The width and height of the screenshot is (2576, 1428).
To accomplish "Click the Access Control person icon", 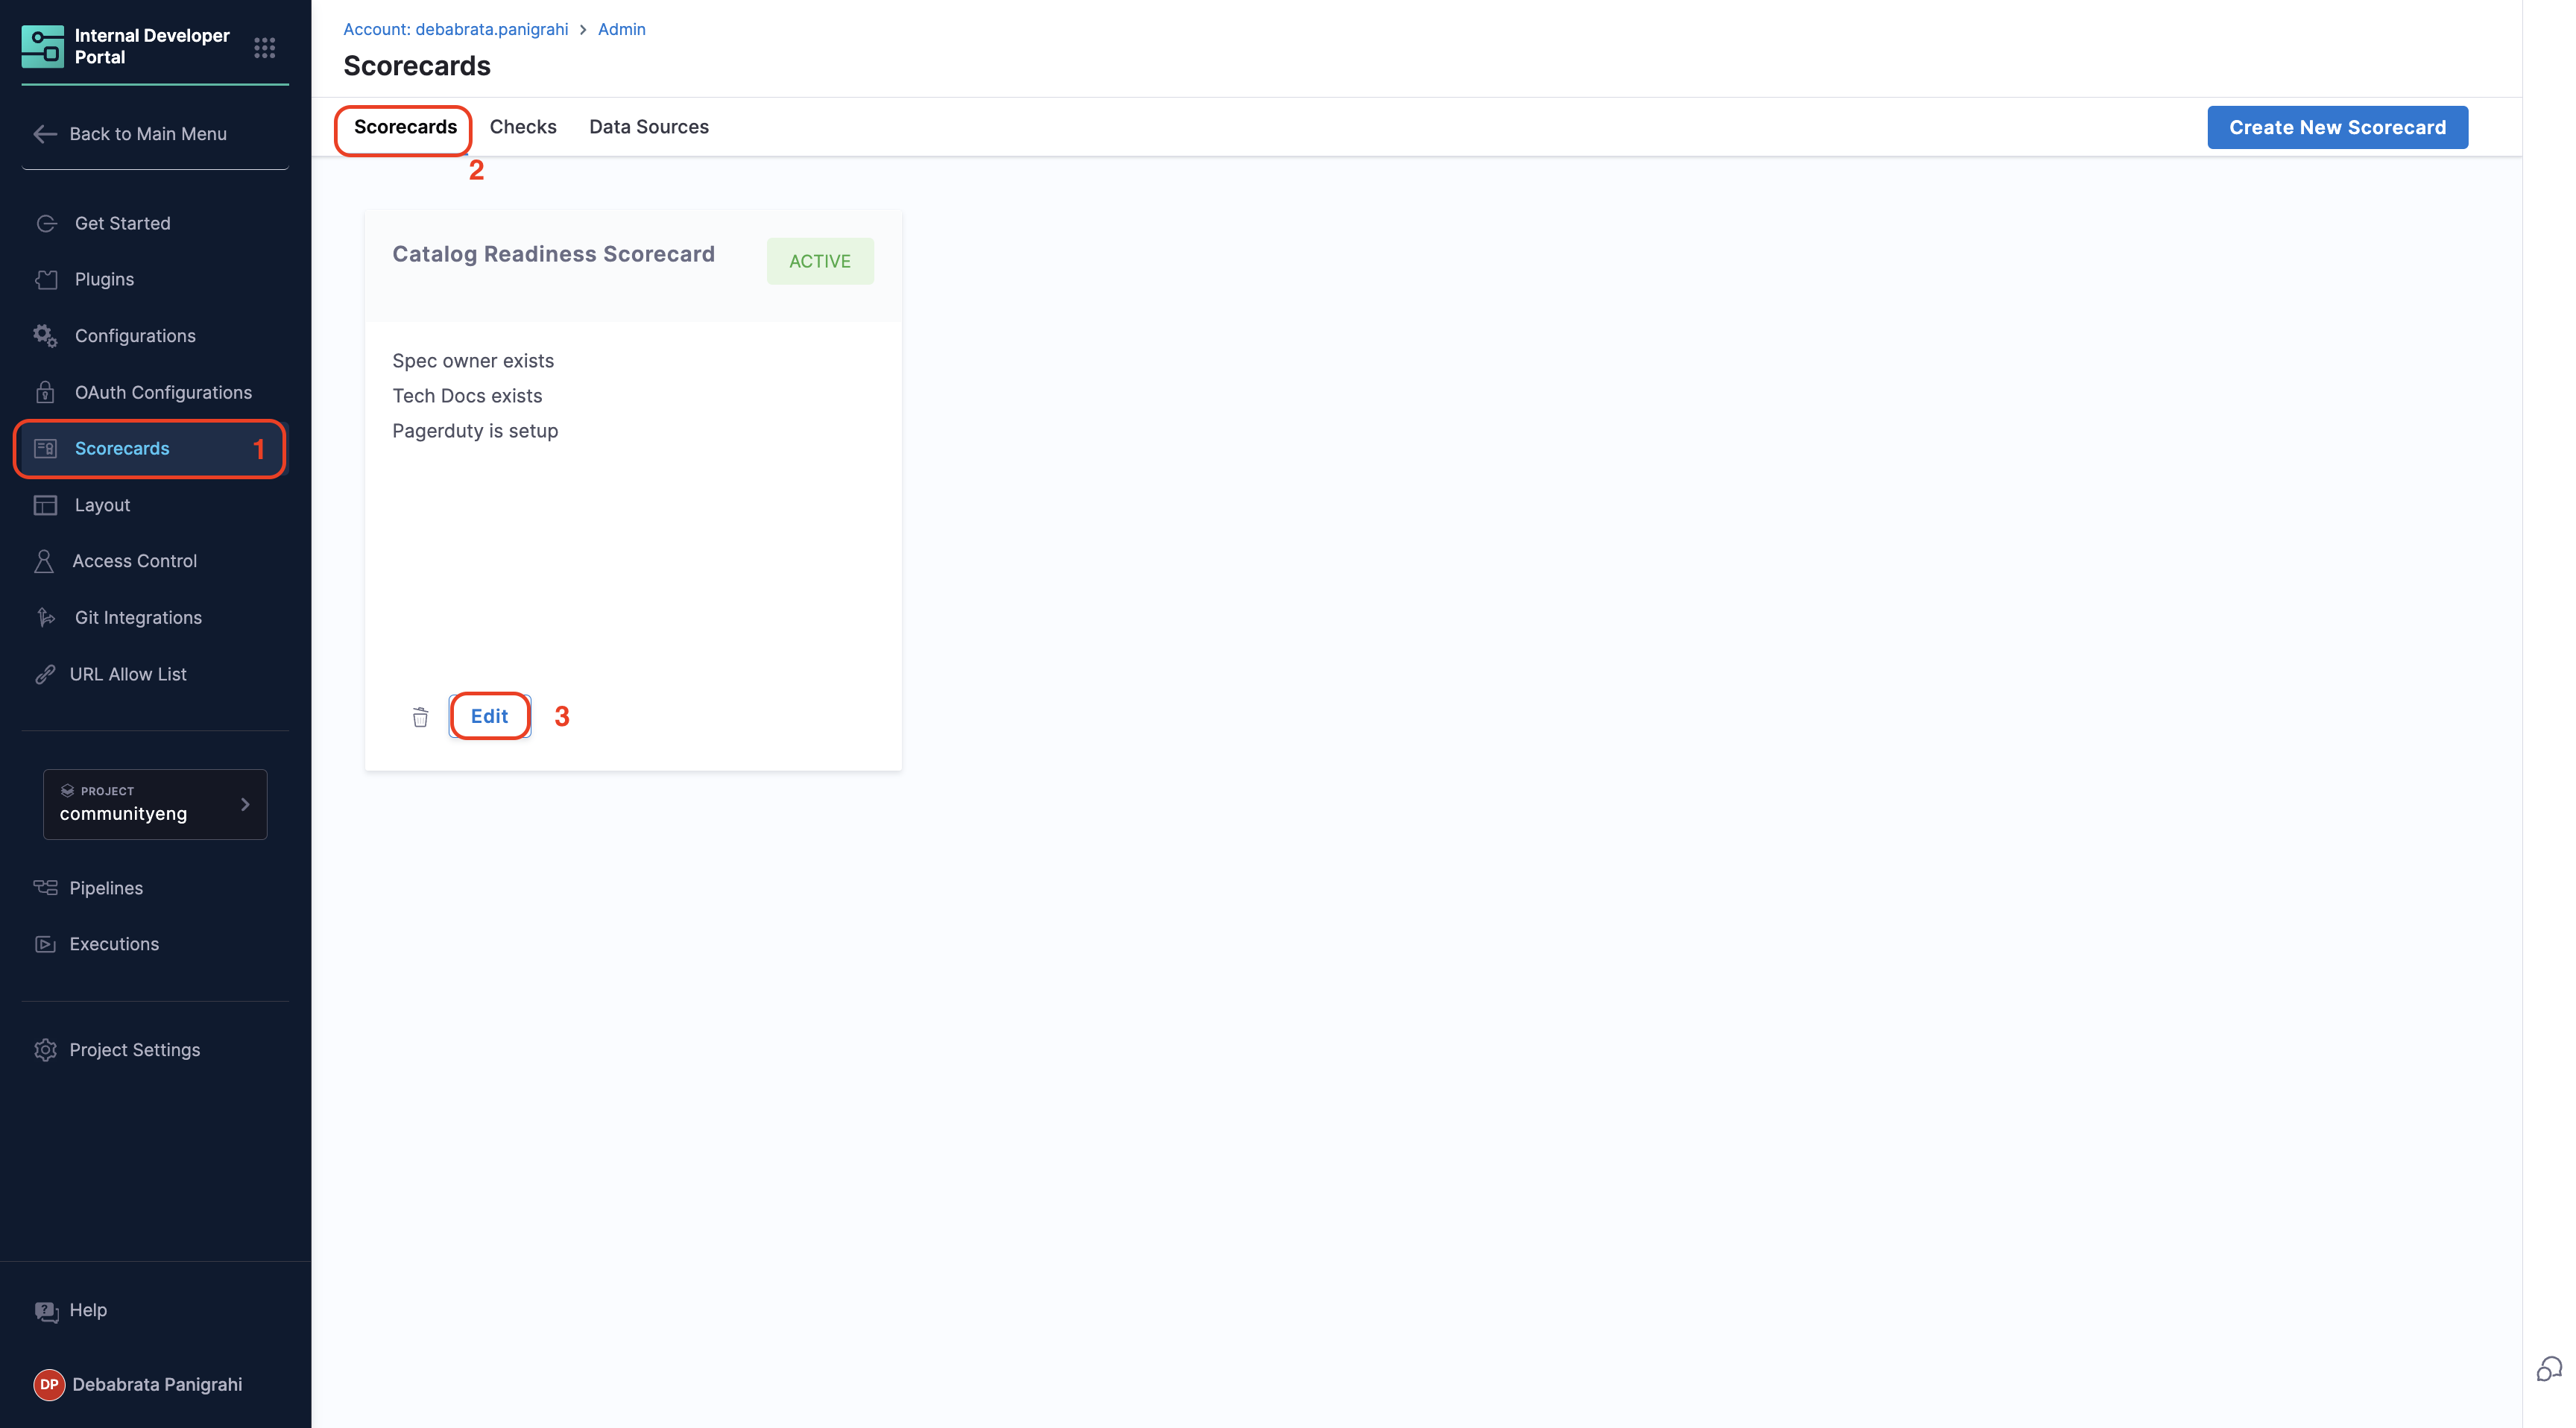I will pyautogui.click(x=44, y=561).
